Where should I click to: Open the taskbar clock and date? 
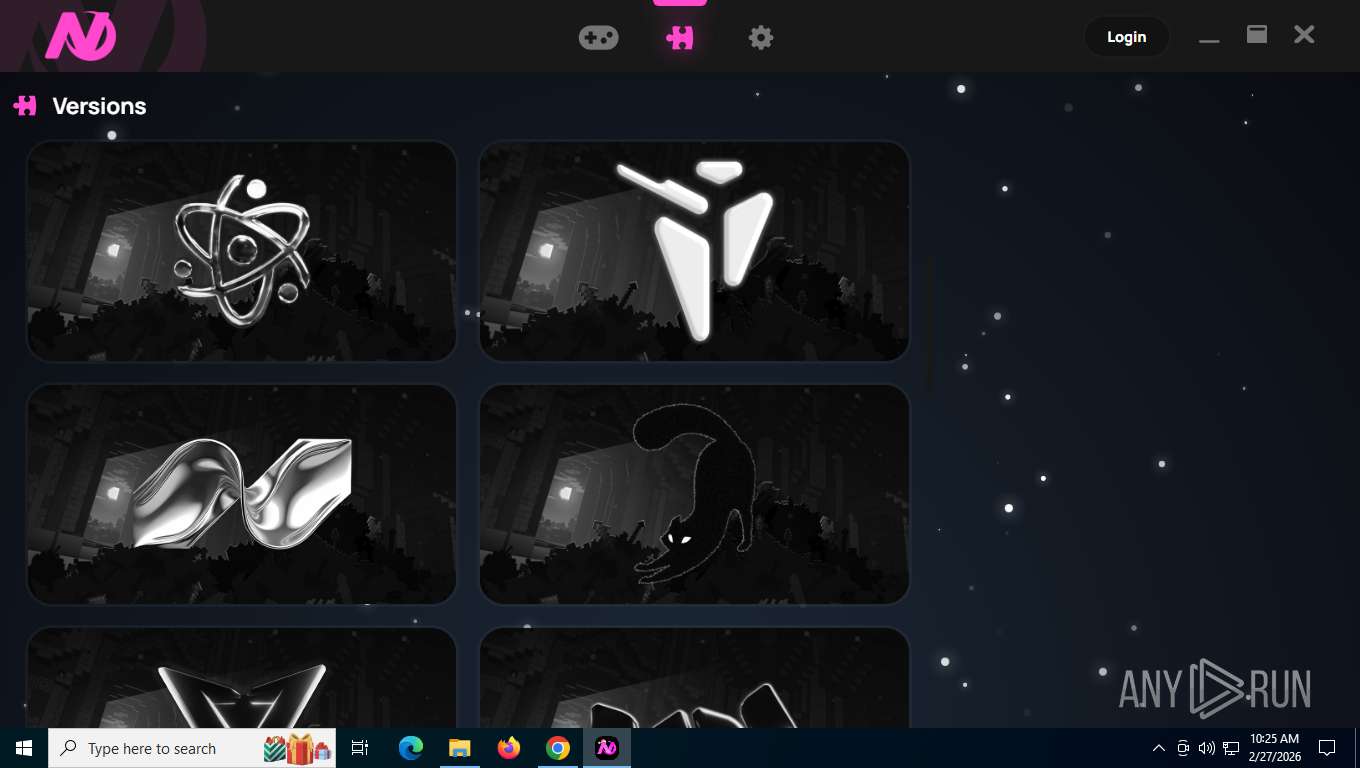tap(1275, 748)
